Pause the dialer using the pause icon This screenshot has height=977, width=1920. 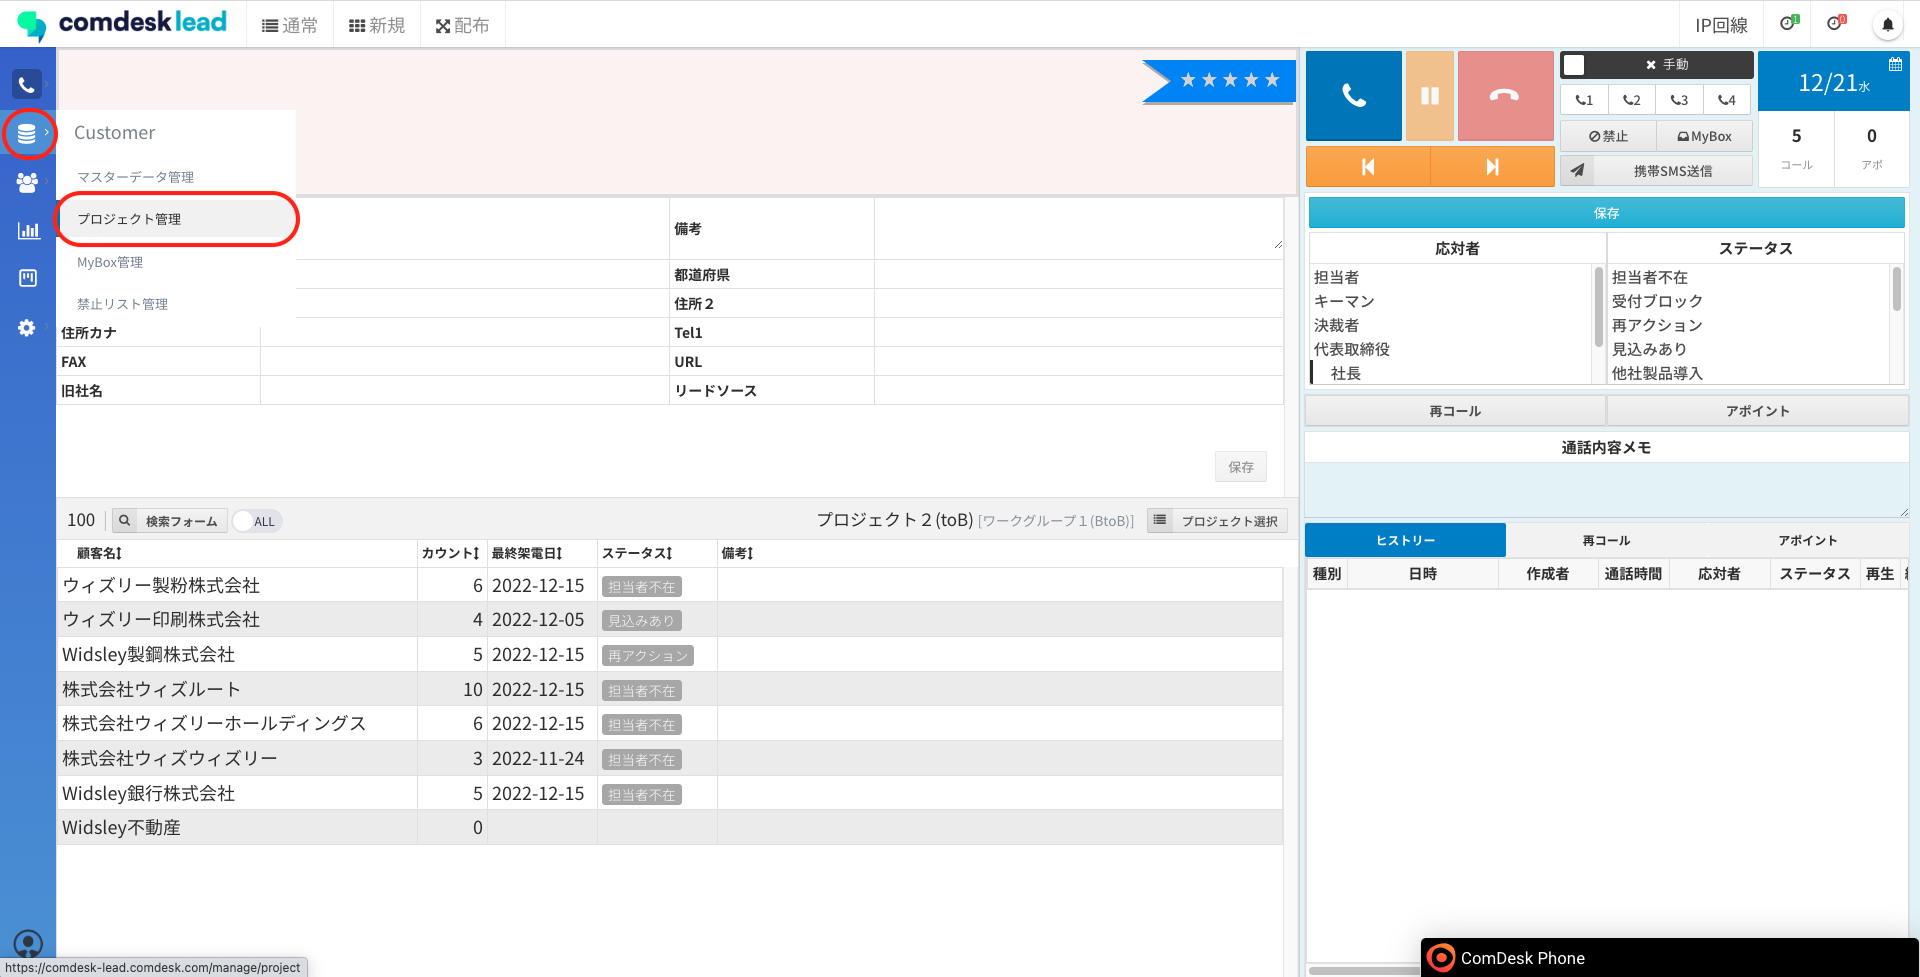pyautogui.click(x=1429, y=95)
